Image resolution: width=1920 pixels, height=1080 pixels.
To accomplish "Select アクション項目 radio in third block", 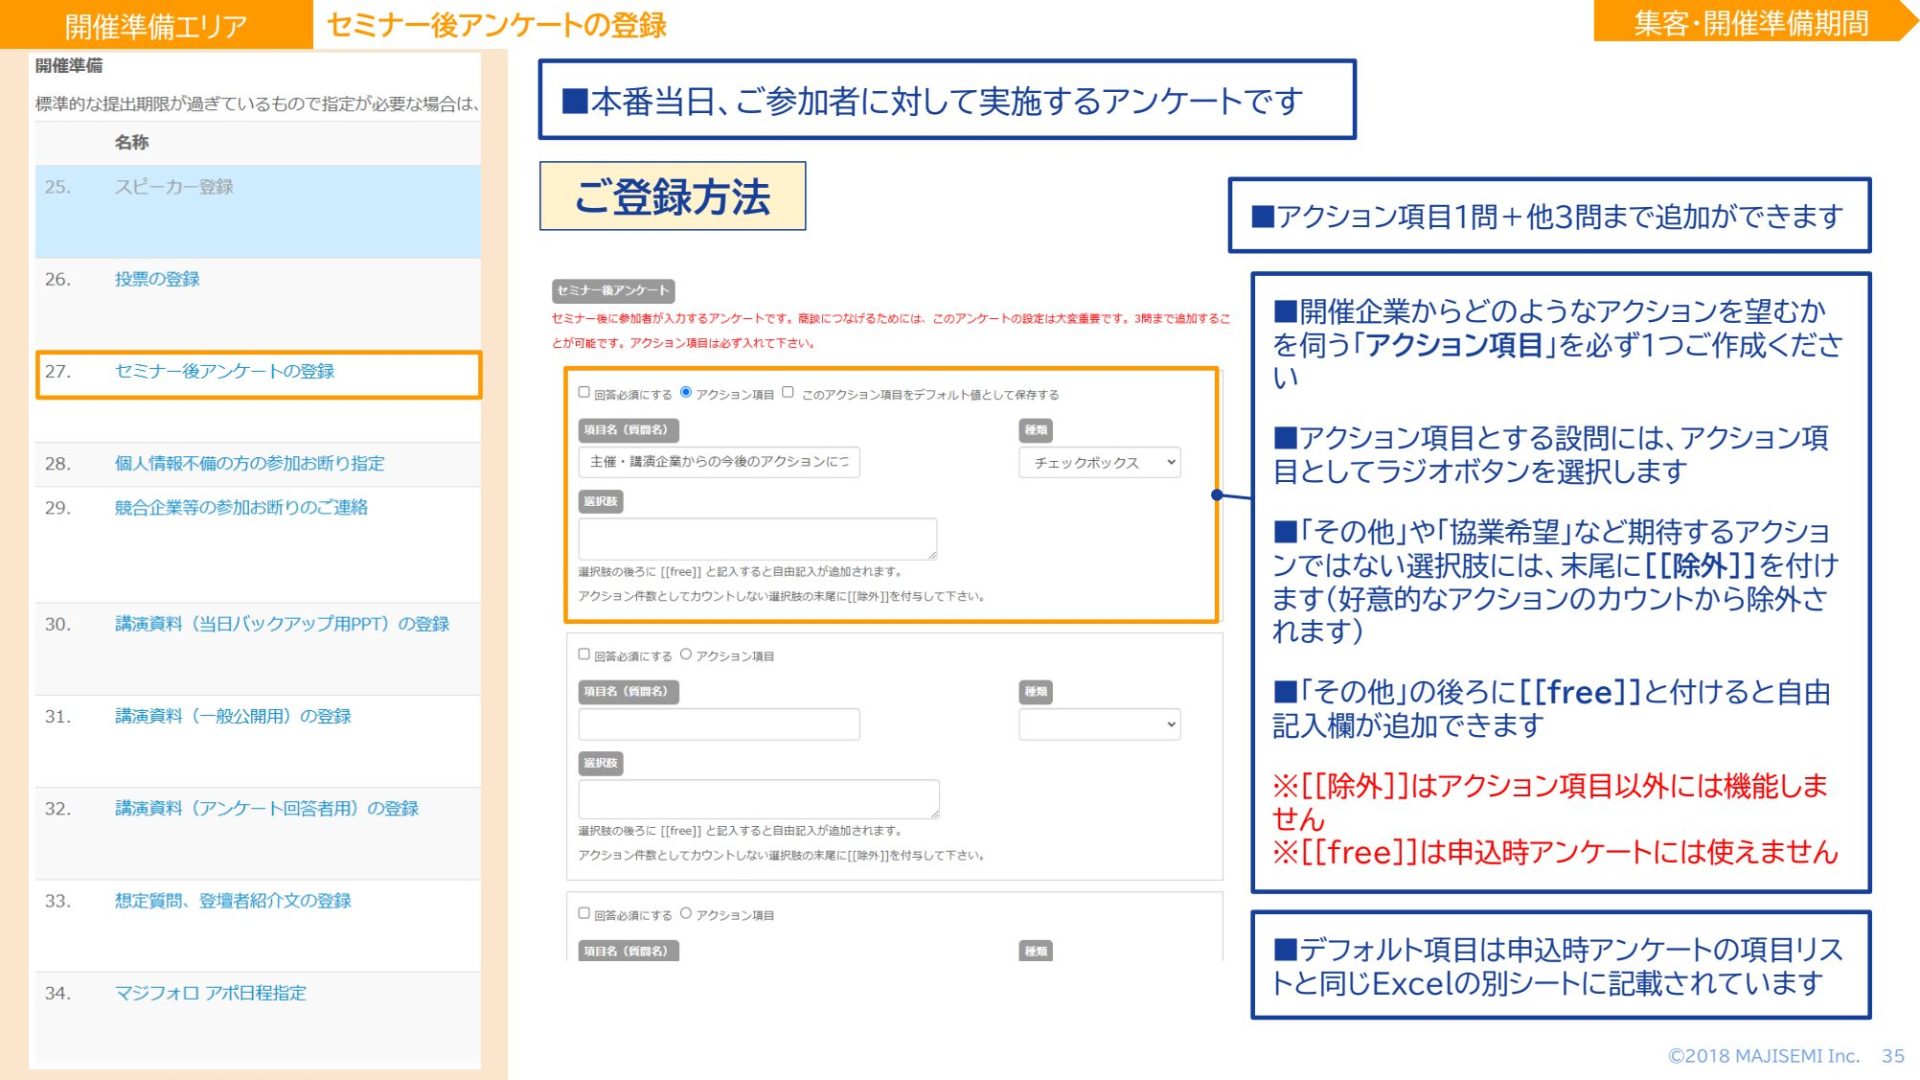I will click(686, 913).
